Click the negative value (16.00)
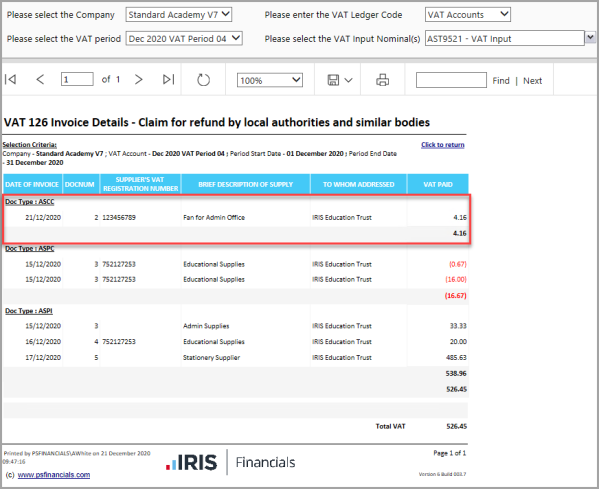Viewport: 599px width, 489px height. [456, 279]
